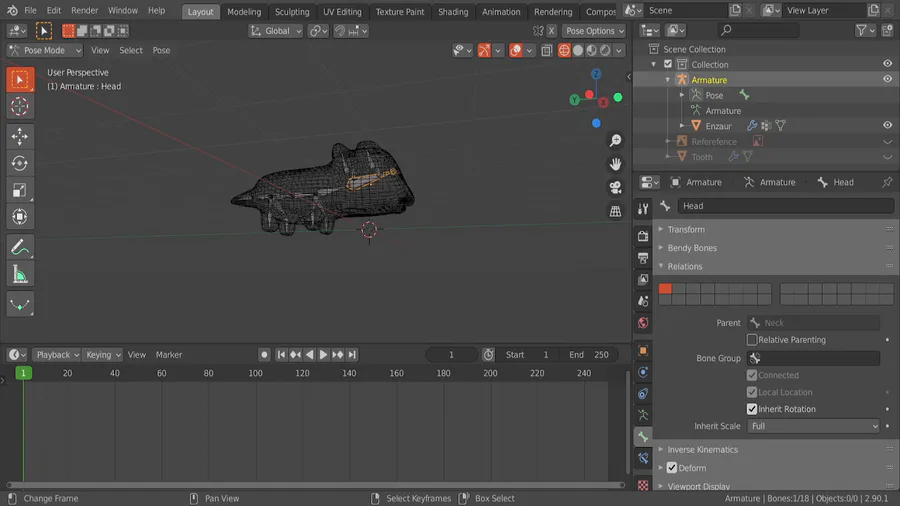Switch to the Sculpting workspace tab
The width and height of the screenshot is (900, 506).
[292, 11]
